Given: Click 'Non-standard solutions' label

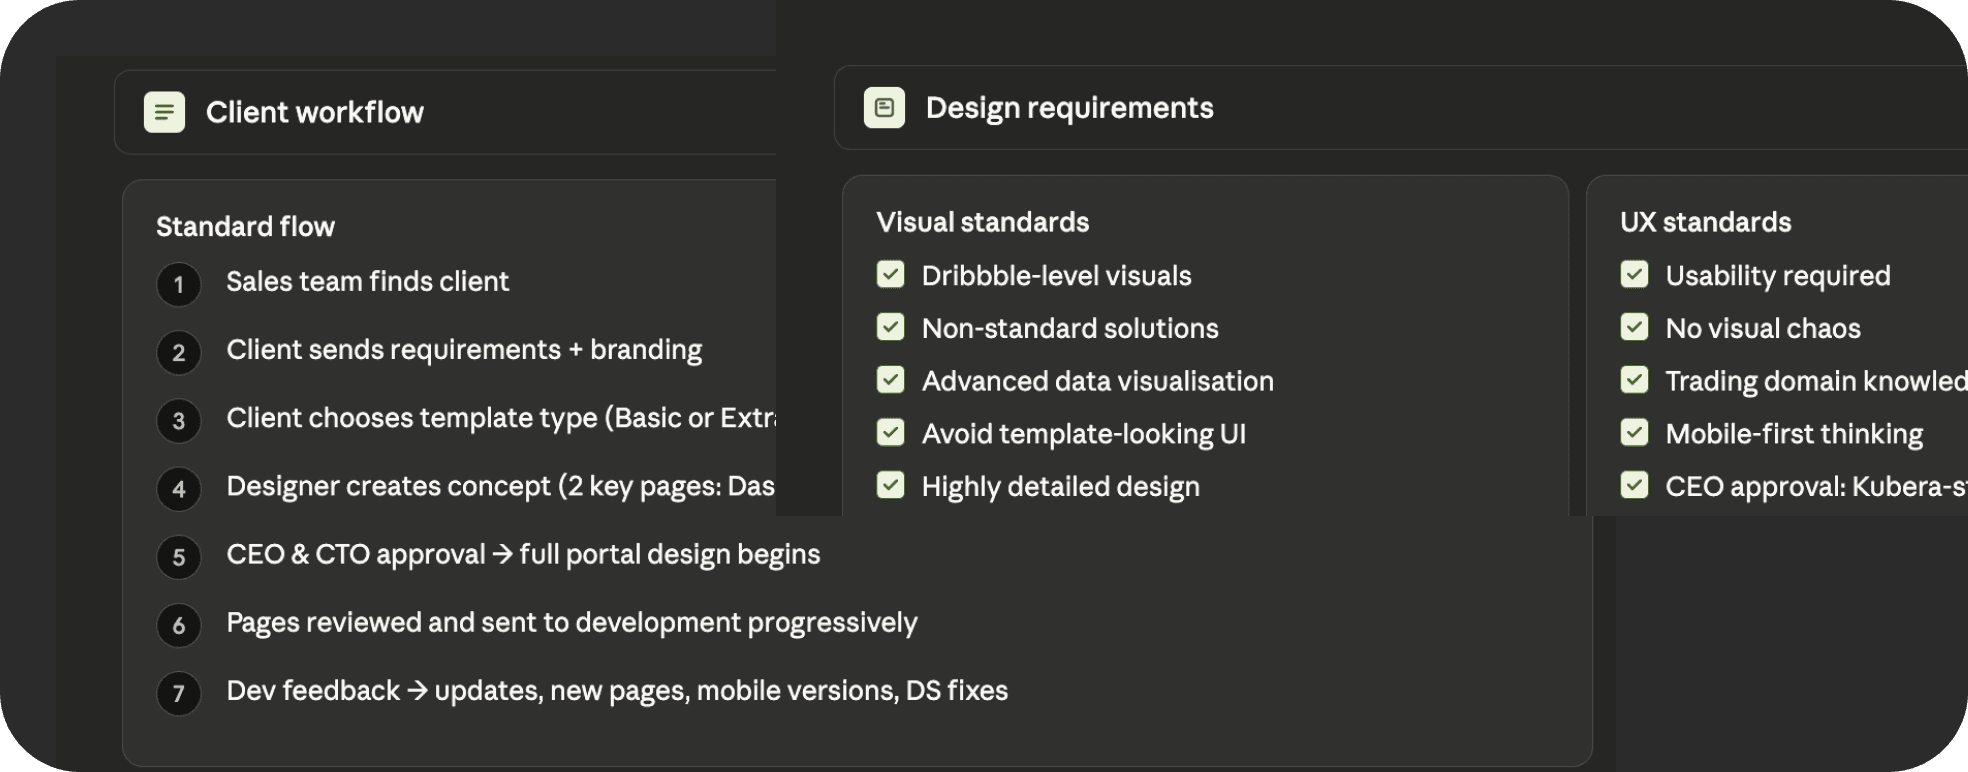Looking at the screenshot, I should [x=1070, y=328].
